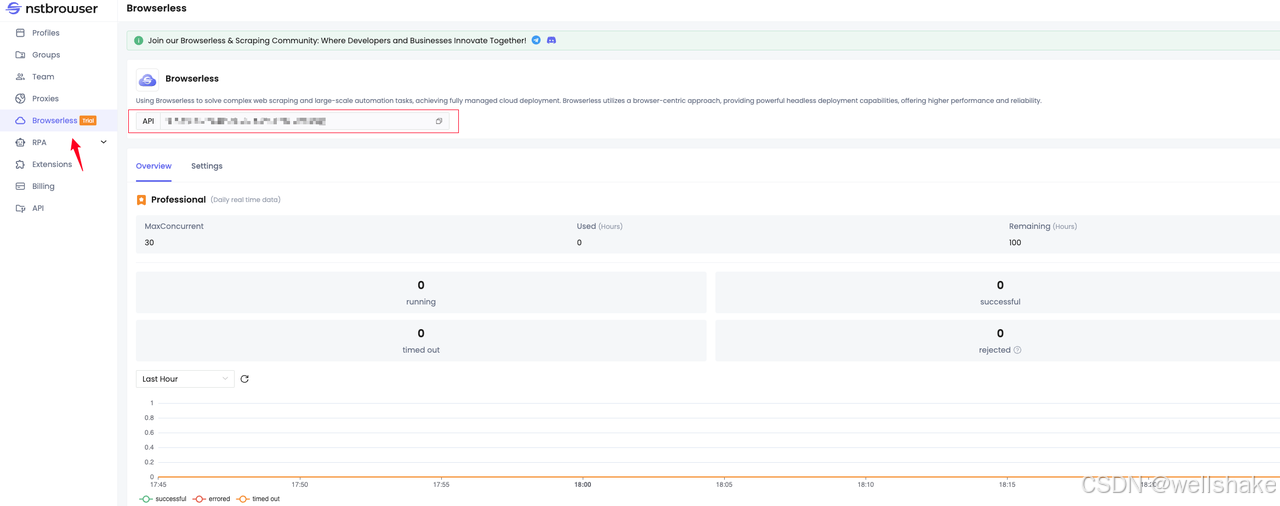Open the Discord community icon
This screenshot has width=1280, height=506.
pyautogui.click(x=551, y=41)
